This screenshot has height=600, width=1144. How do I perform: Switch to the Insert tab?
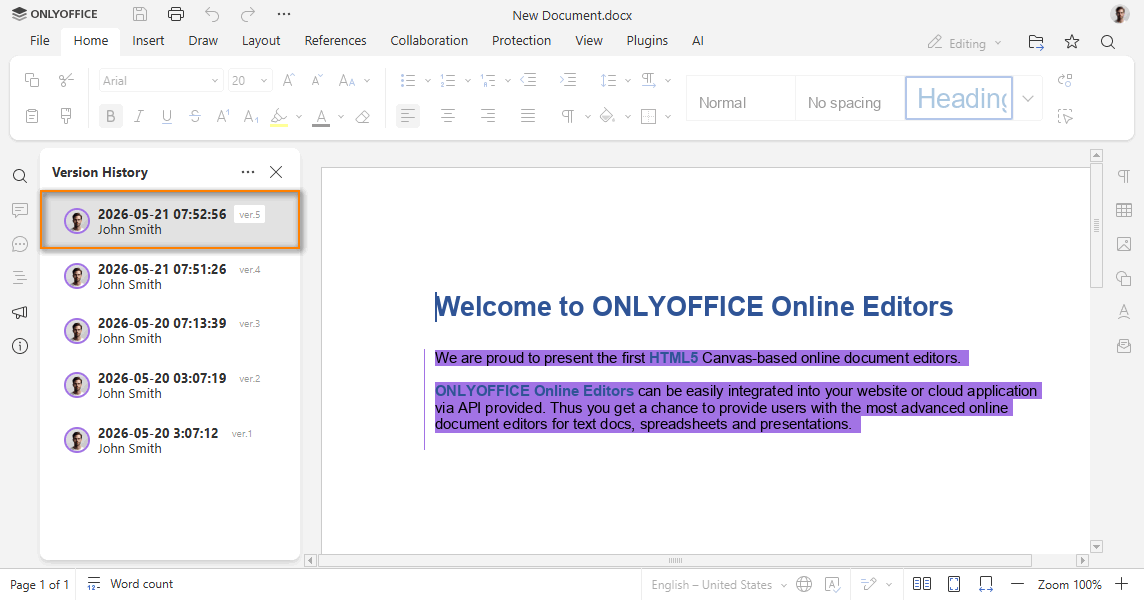pyautogui.click(x=148, y=41)
